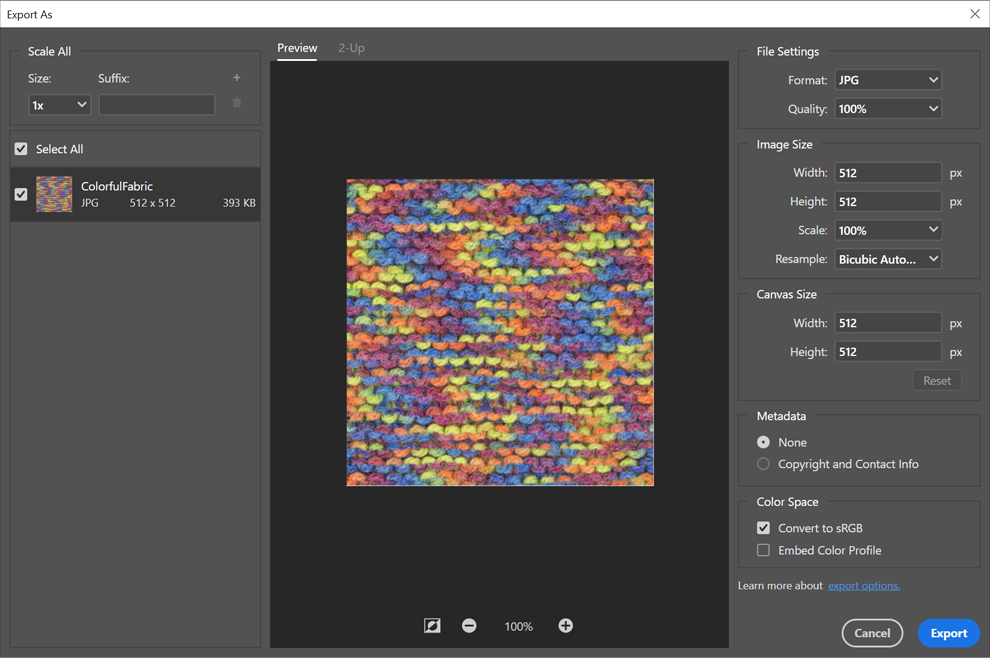Close the Export As dialog
Image resolution: width=990 pixels, height=658 pixels.
(x=975, y=14)
